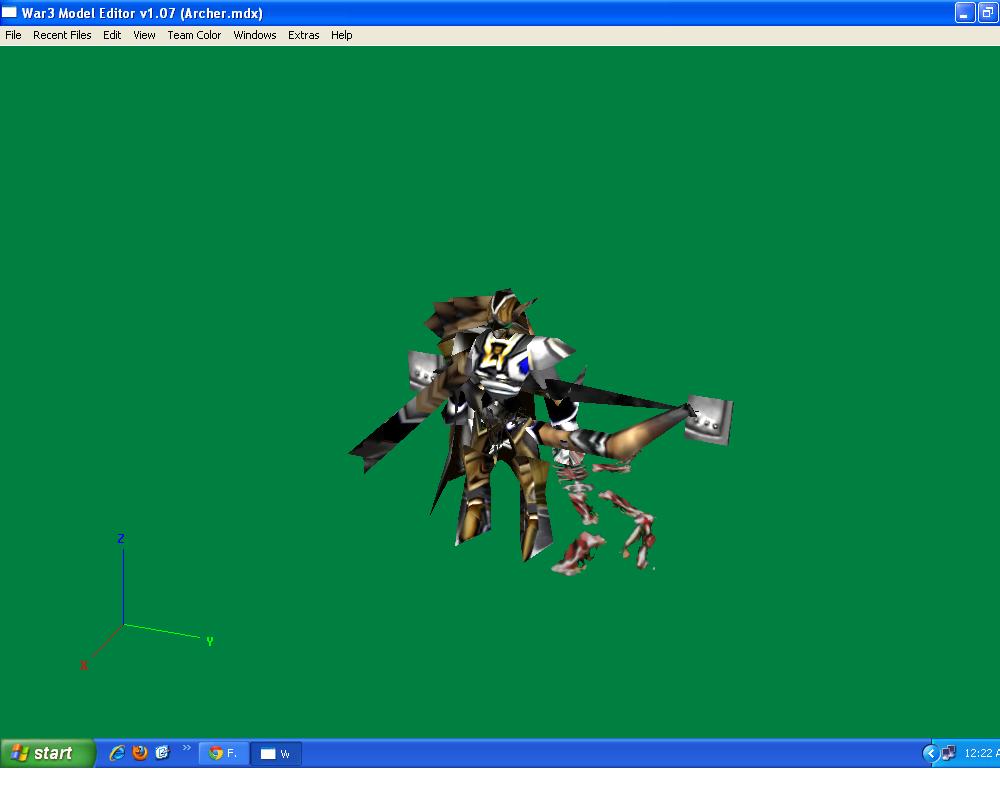
Task: Restore down the War3 Model Editor window
Action: [988, 12]
